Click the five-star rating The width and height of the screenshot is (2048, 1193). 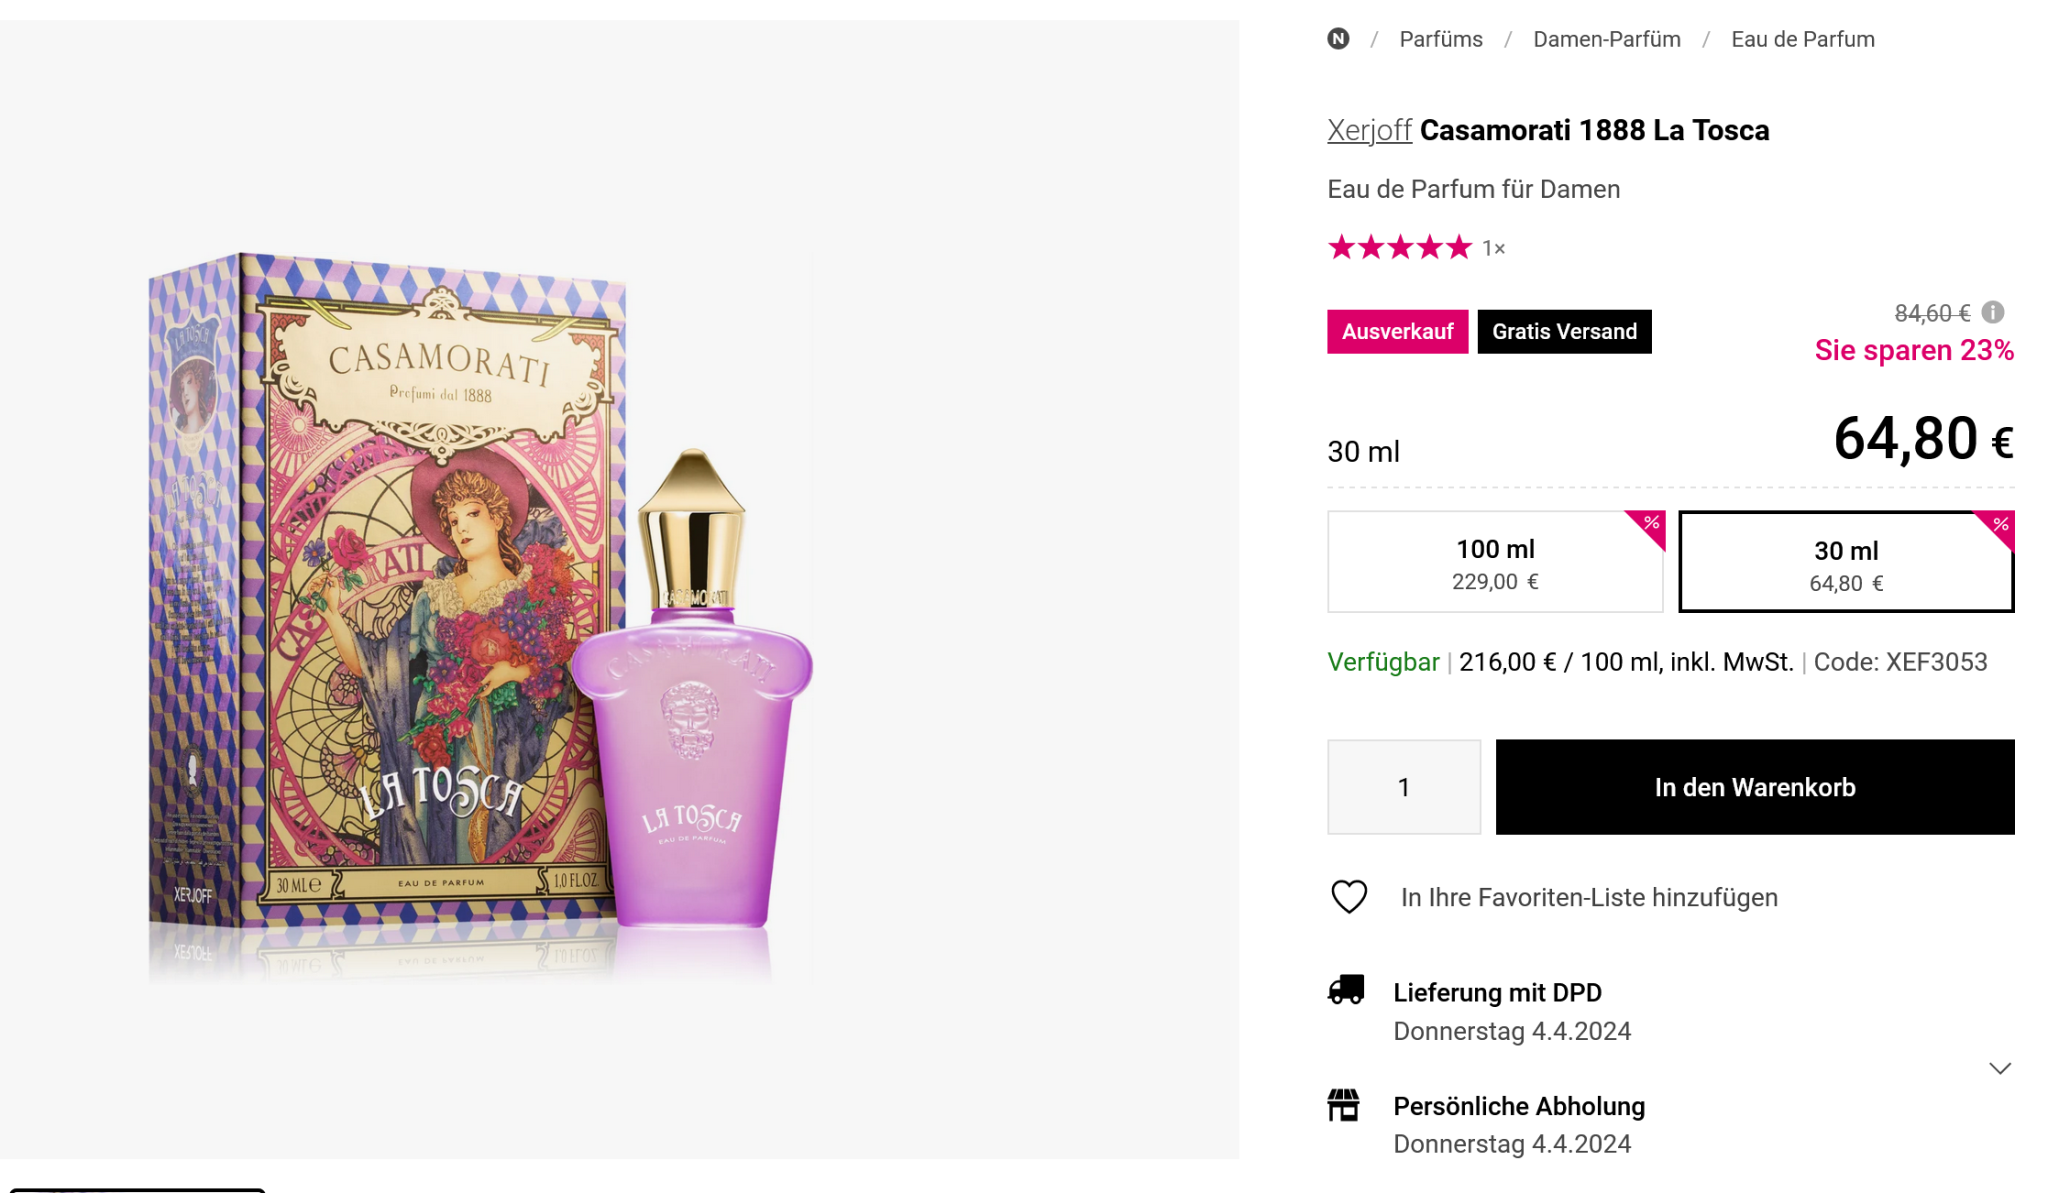point(1399,247)
